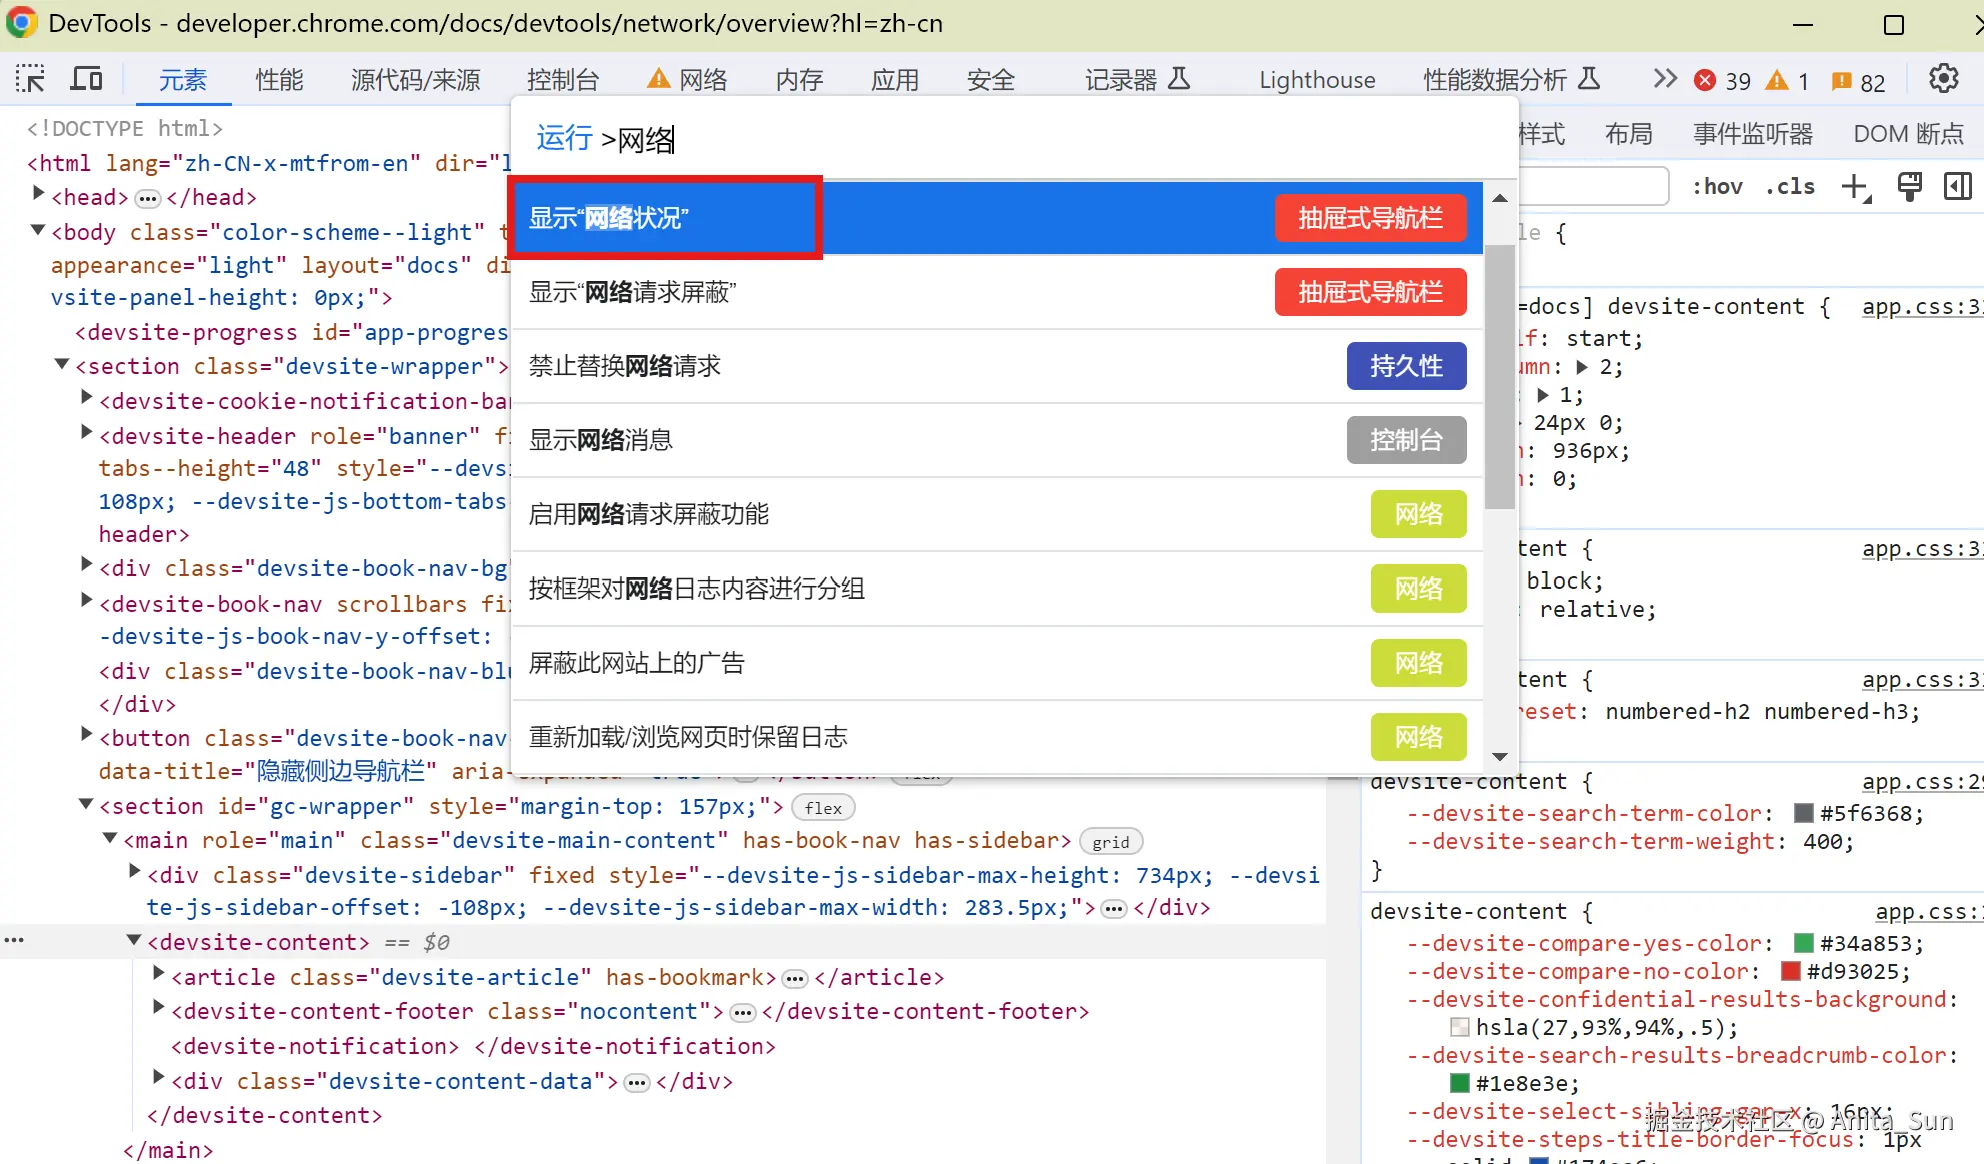Collapse the devsite-content element node
Viewport: 1984px width, 1164px height.
pos(134,941)
